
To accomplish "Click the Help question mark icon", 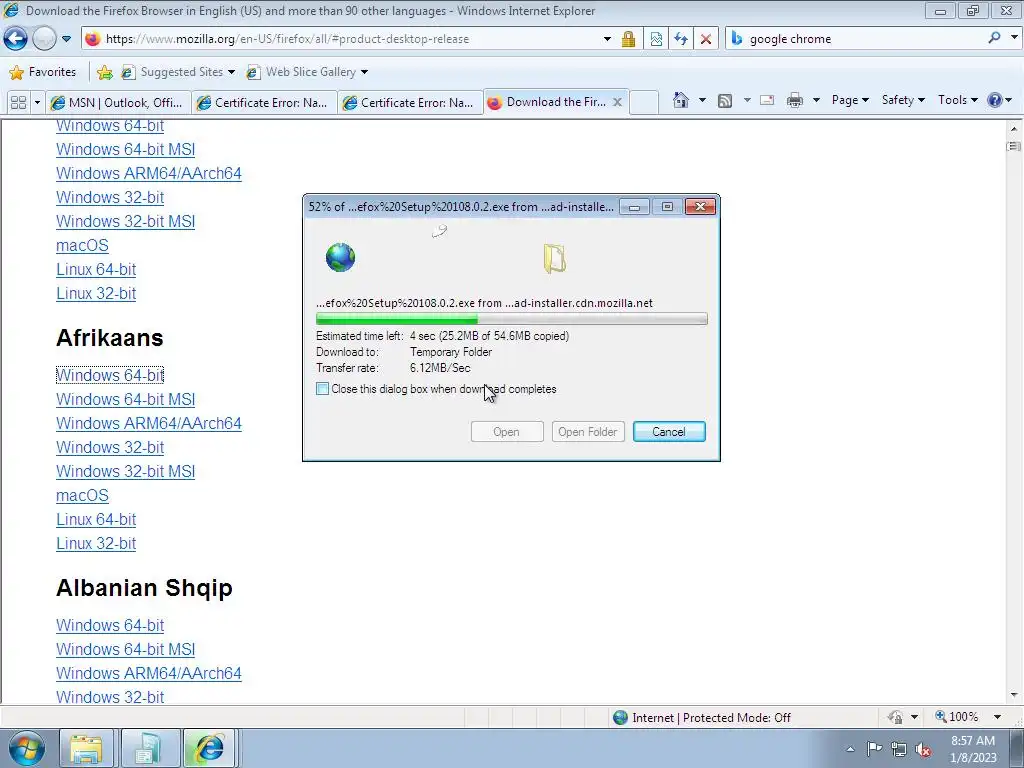I will tap(995, 100).
